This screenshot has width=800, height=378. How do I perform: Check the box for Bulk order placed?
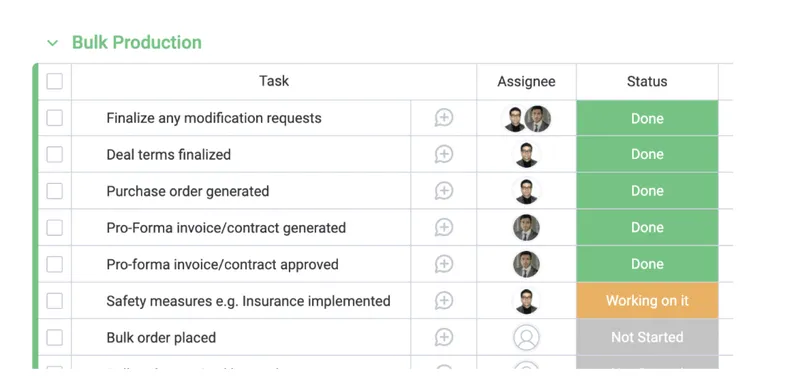(55, 337)
